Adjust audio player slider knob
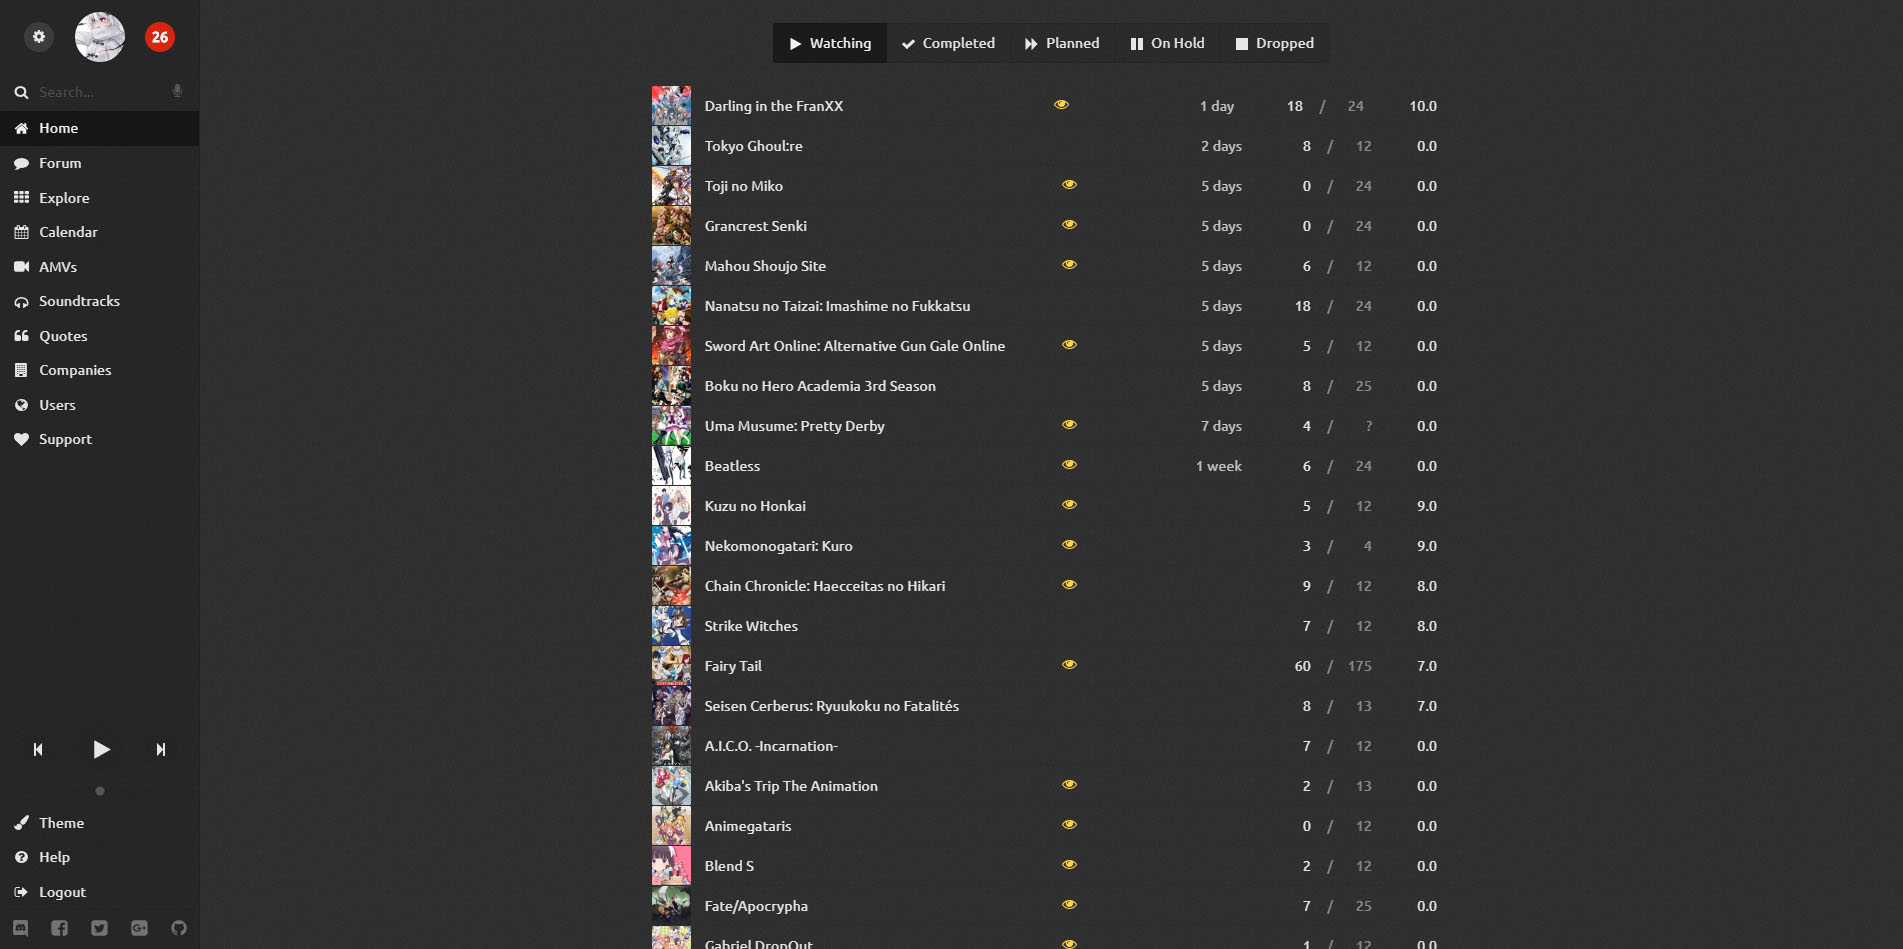Viewport: 1903px width, 949px height. coord(100,791)
